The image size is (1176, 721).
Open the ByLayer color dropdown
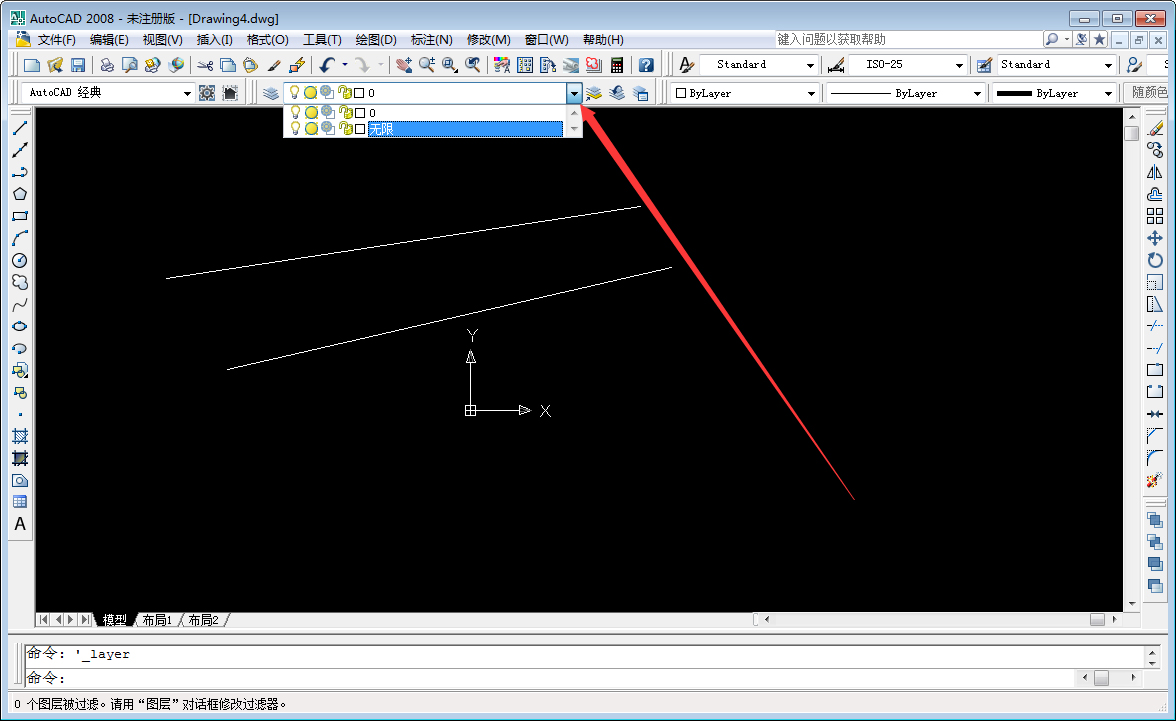tap(810, 92)
